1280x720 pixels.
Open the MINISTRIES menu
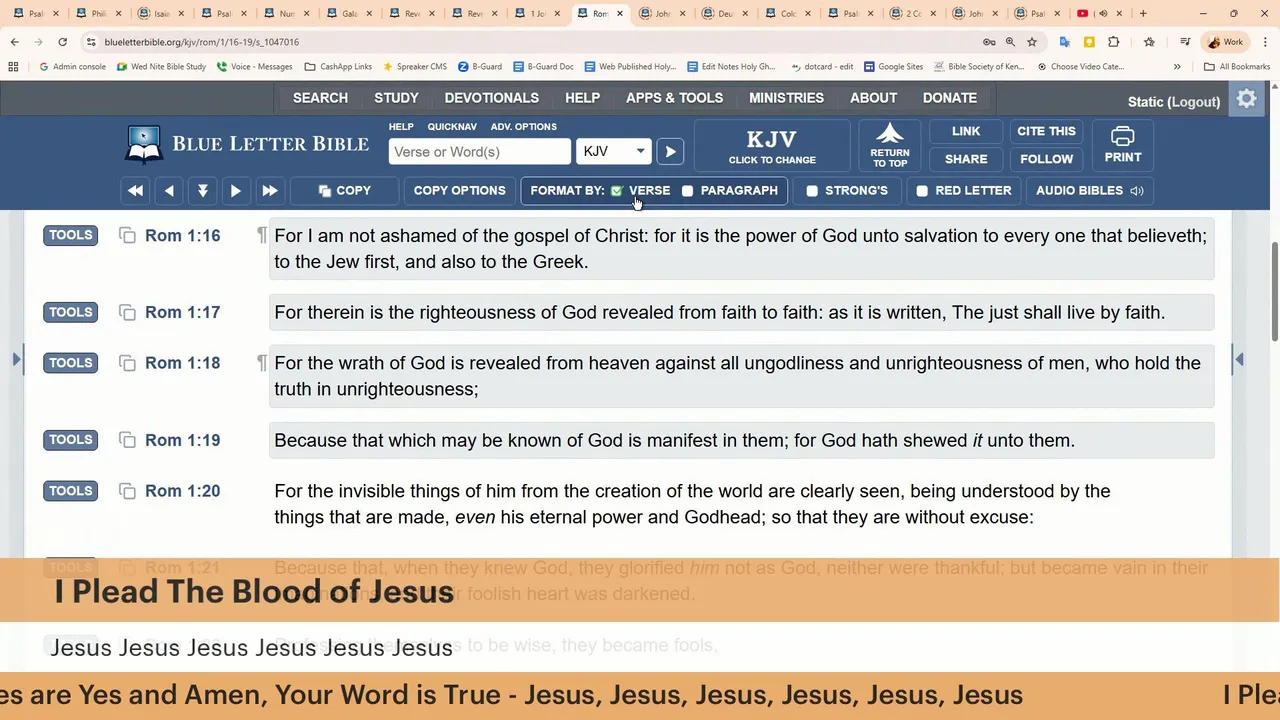click(786, 98)
